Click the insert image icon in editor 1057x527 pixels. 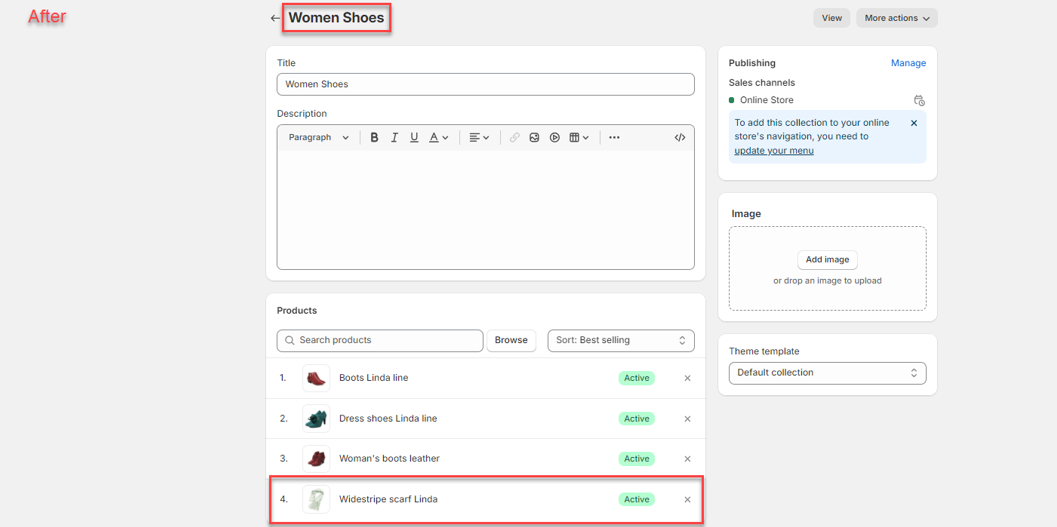point(534,138)
